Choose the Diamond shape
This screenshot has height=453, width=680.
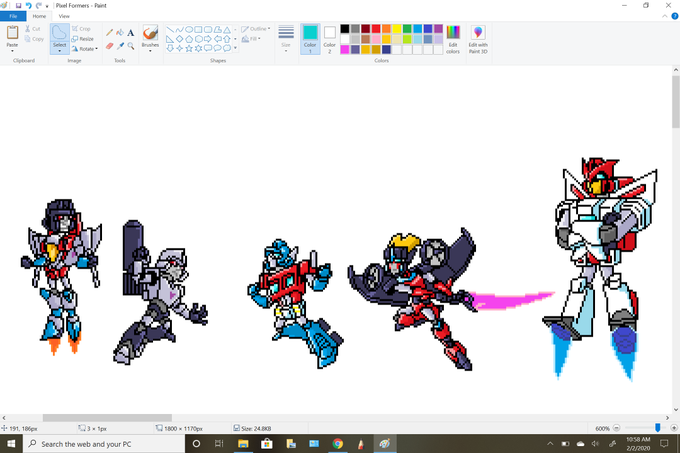pos(180,39)
